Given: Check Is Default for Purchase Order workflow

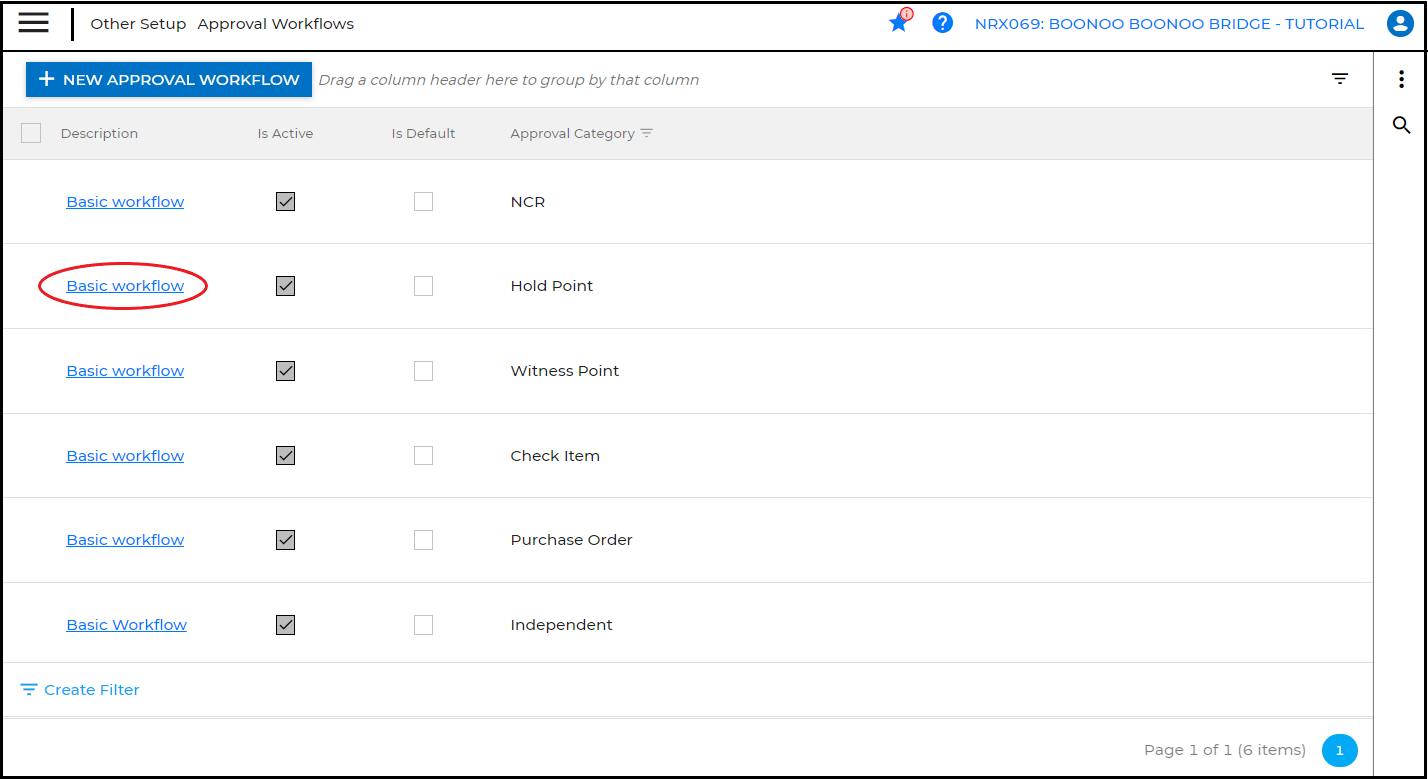Looking at the screenshot, I should tap(423, 540).
